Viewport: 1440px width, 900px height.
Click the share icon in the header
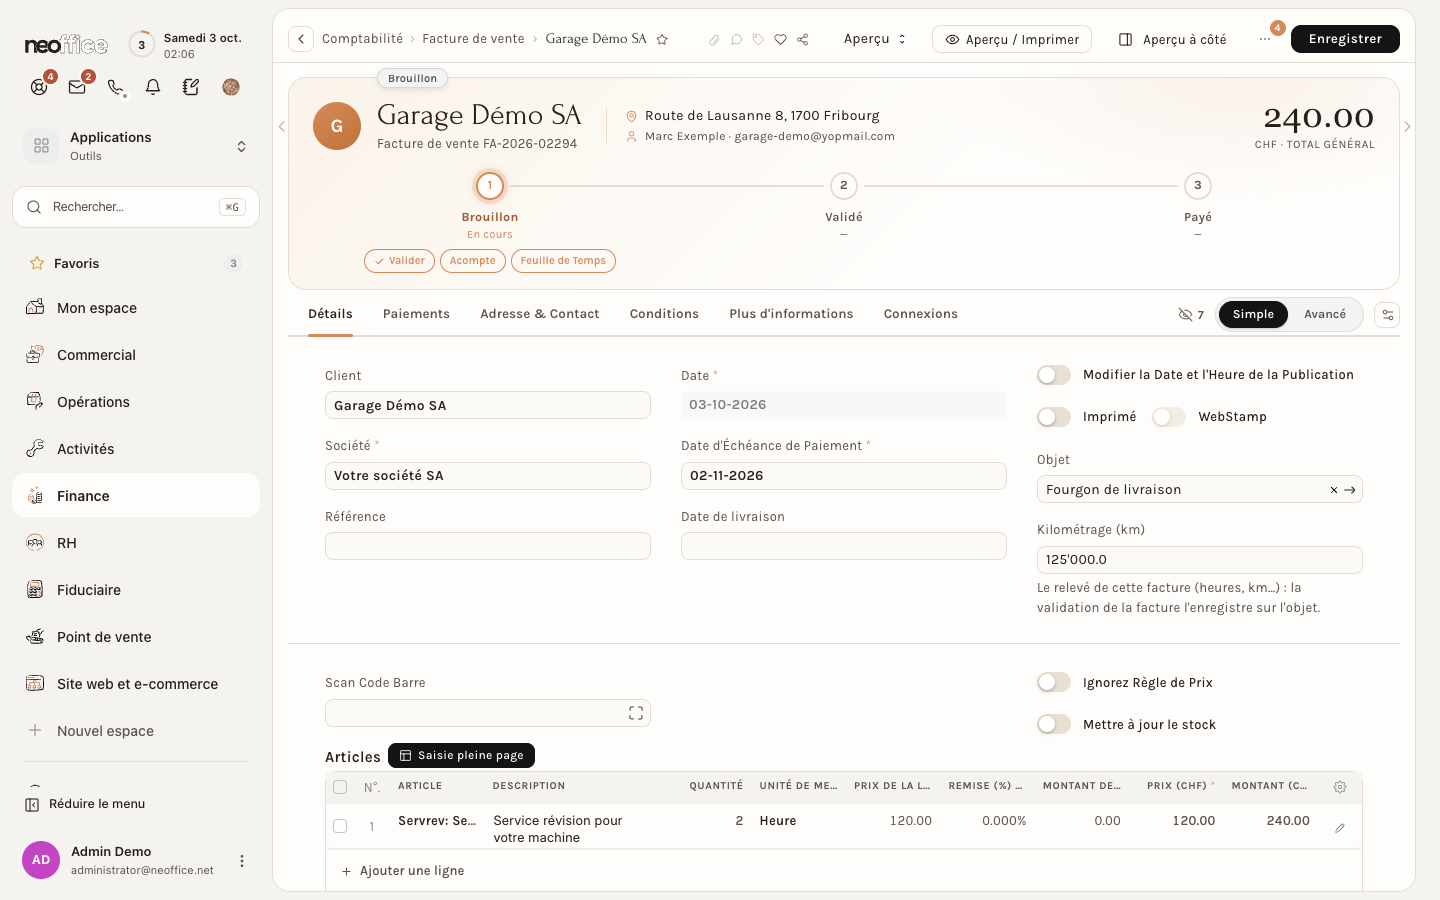tap(802, 40)
